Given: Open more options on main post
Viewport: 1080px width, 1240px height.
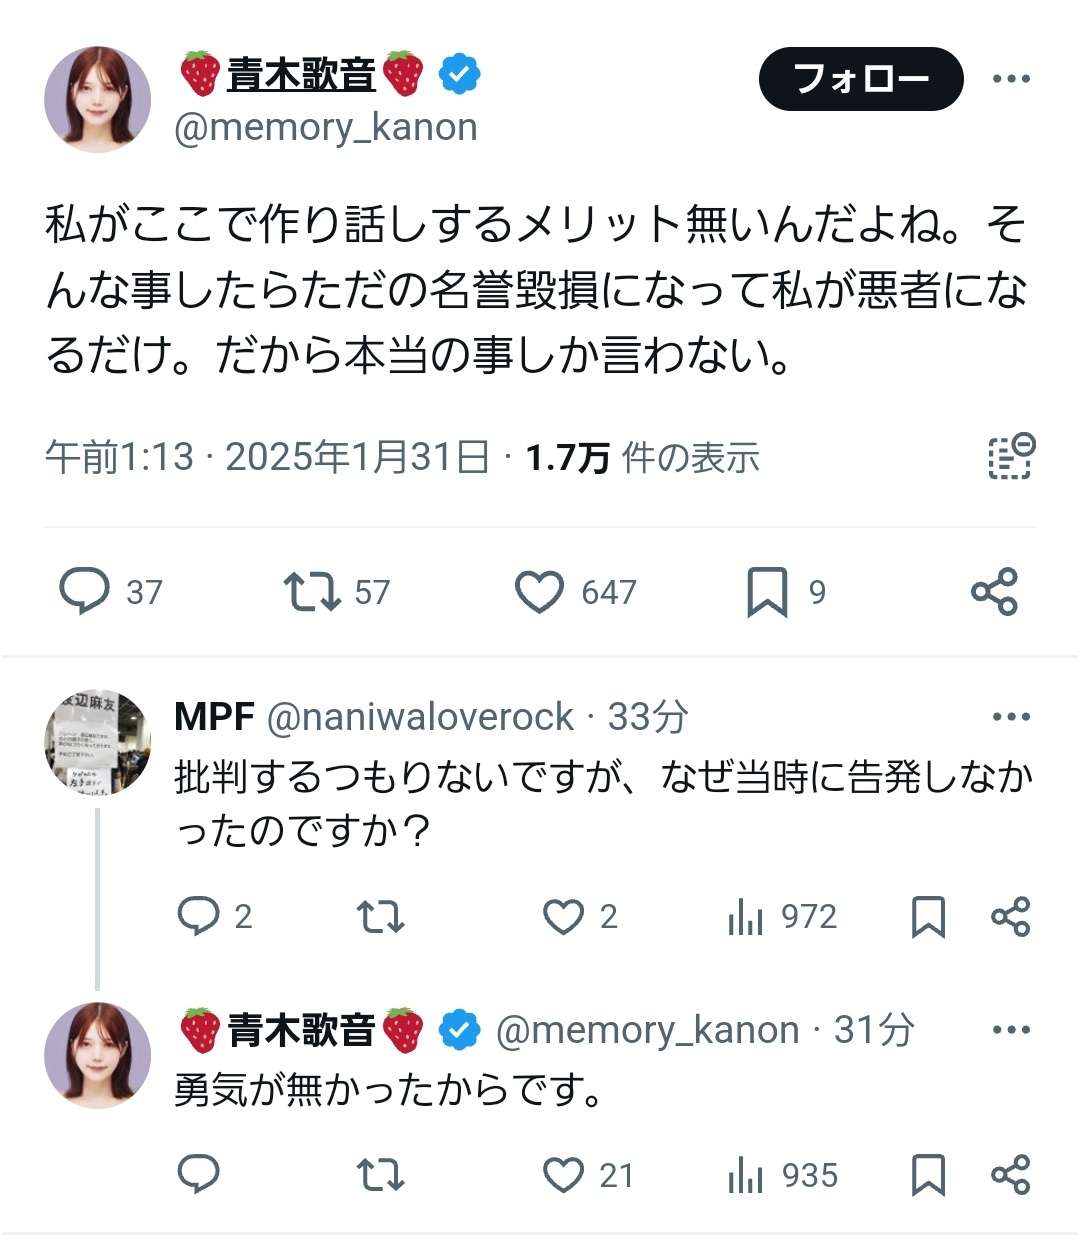Looking at the screenshot, I should (x=1011, y=79).
